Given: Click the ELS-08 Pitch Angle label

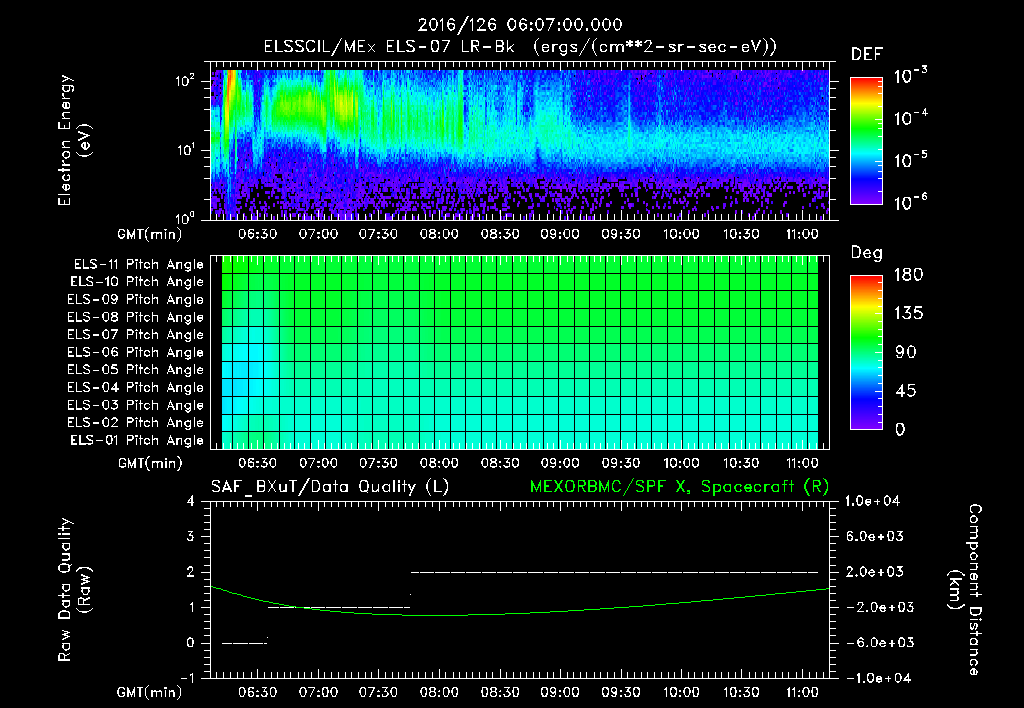Looking at the screenshot, I should click(x=136, y=317).
